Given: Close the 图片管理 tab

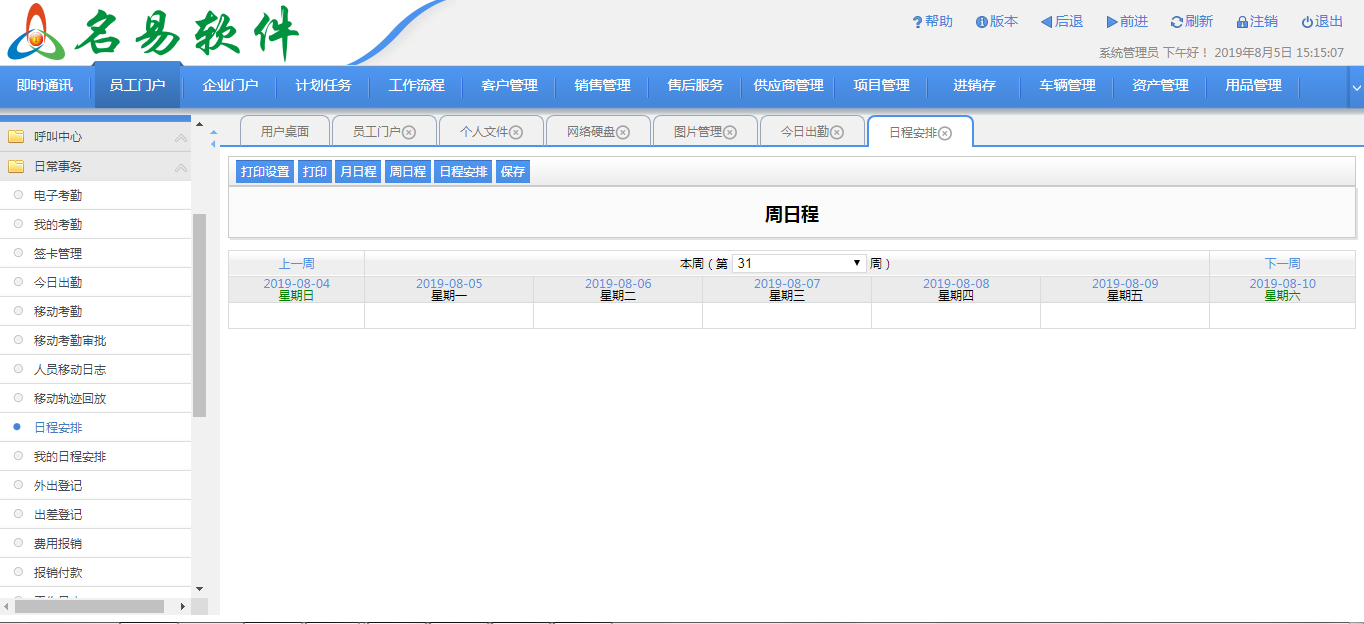Looking at the screenshot, I should tap(730, 130).
